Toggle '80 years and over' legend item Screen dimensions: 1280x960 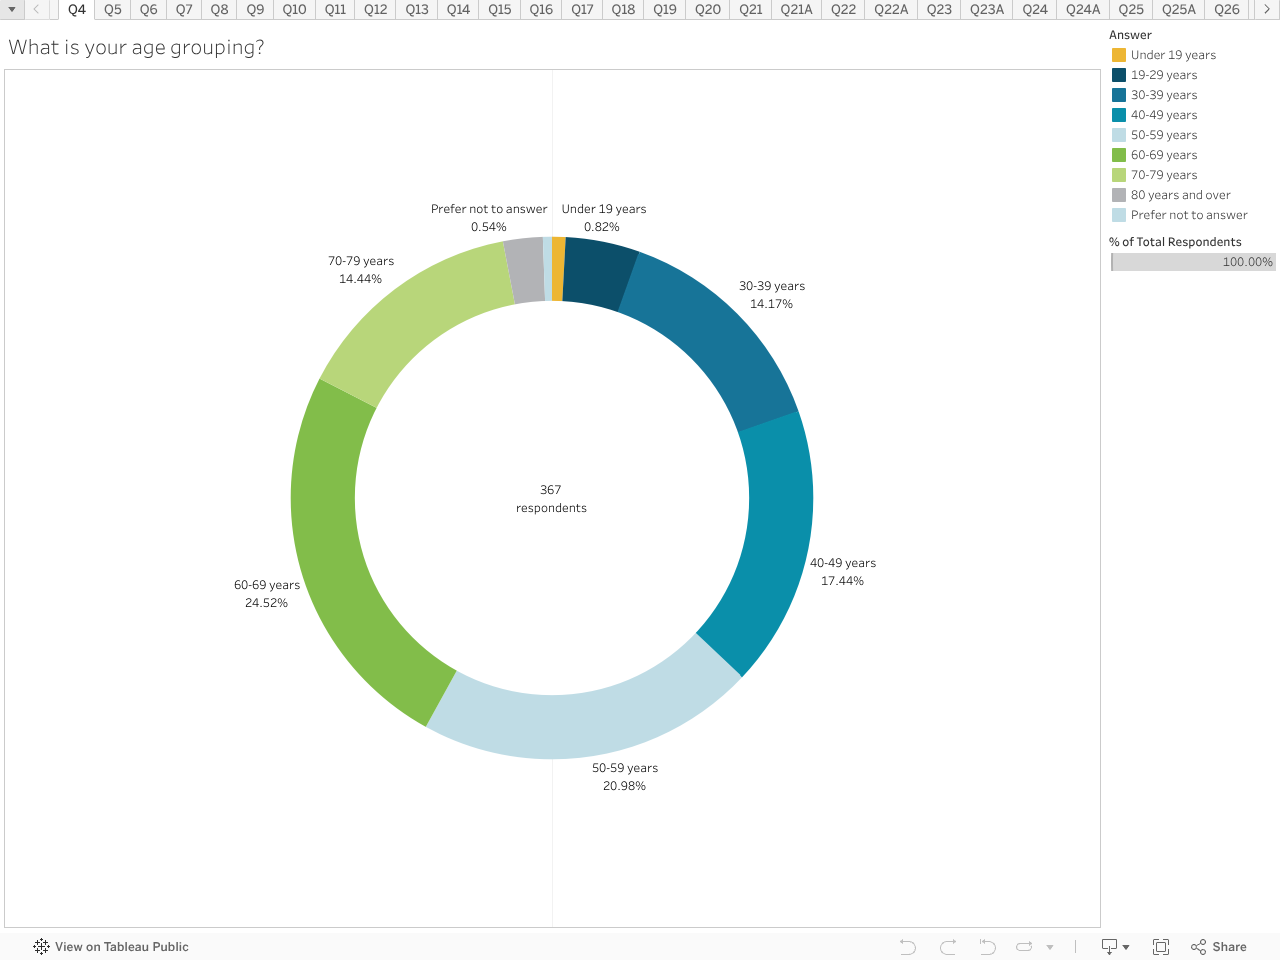(1180, 195)
